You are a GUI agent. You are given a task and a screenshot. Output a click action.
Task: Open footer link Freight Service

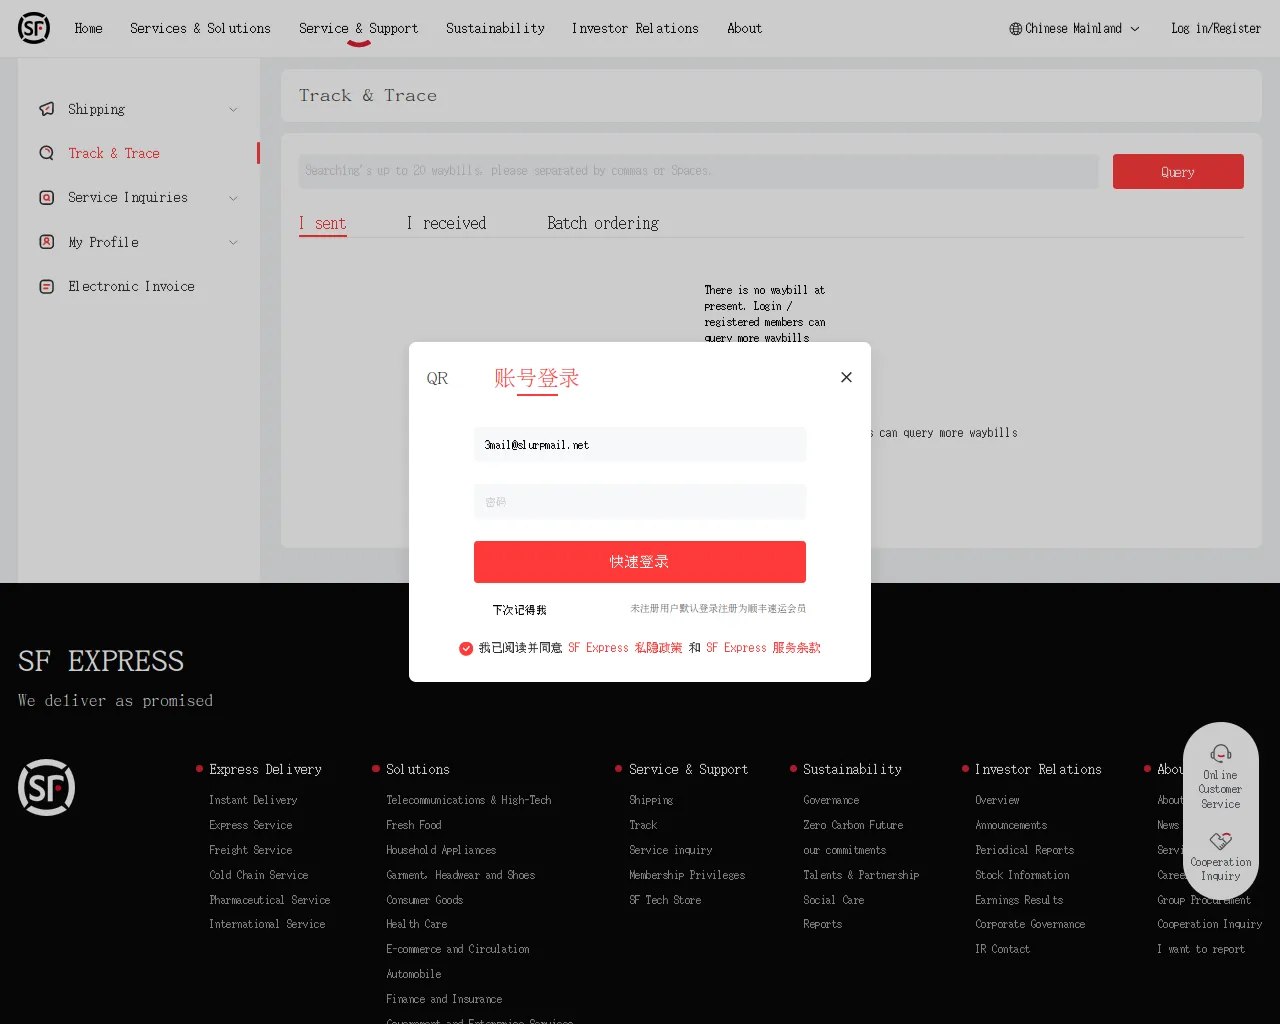pyautogui.click(x=251, y=850)
